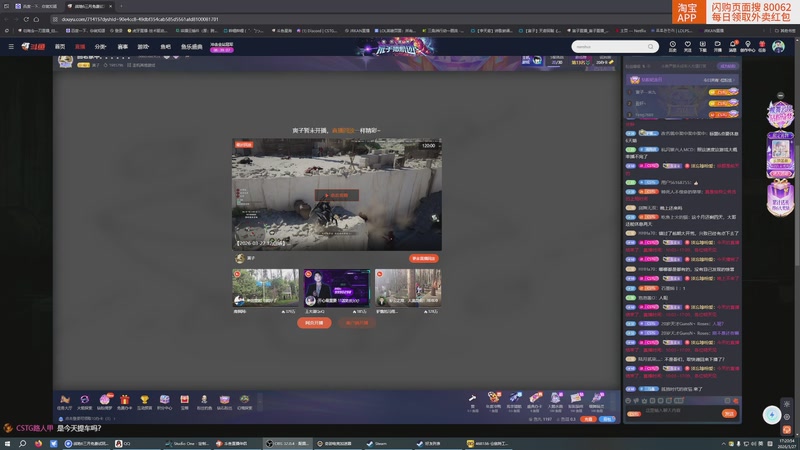
Task: Open the purple swirl activity icon
Action: (84, 402)
